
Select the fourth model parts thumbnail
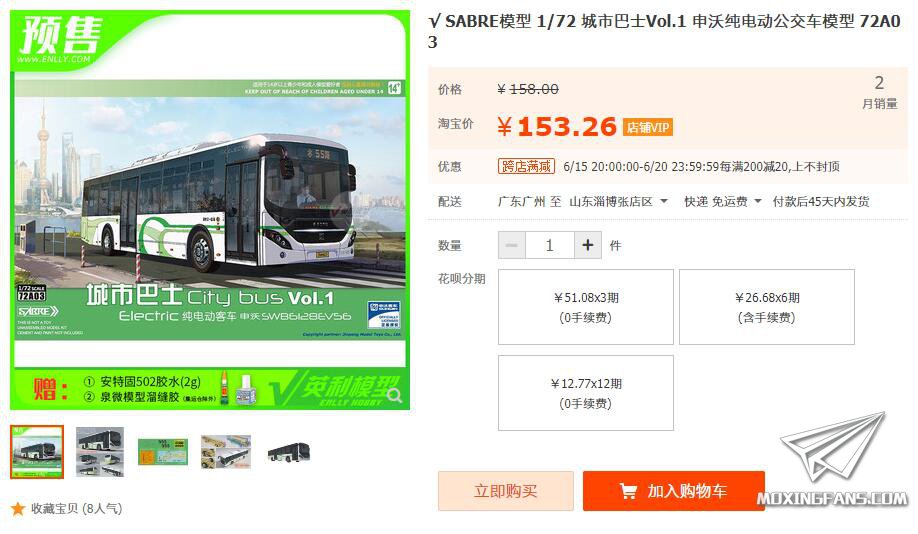click(x=226, y=452)
